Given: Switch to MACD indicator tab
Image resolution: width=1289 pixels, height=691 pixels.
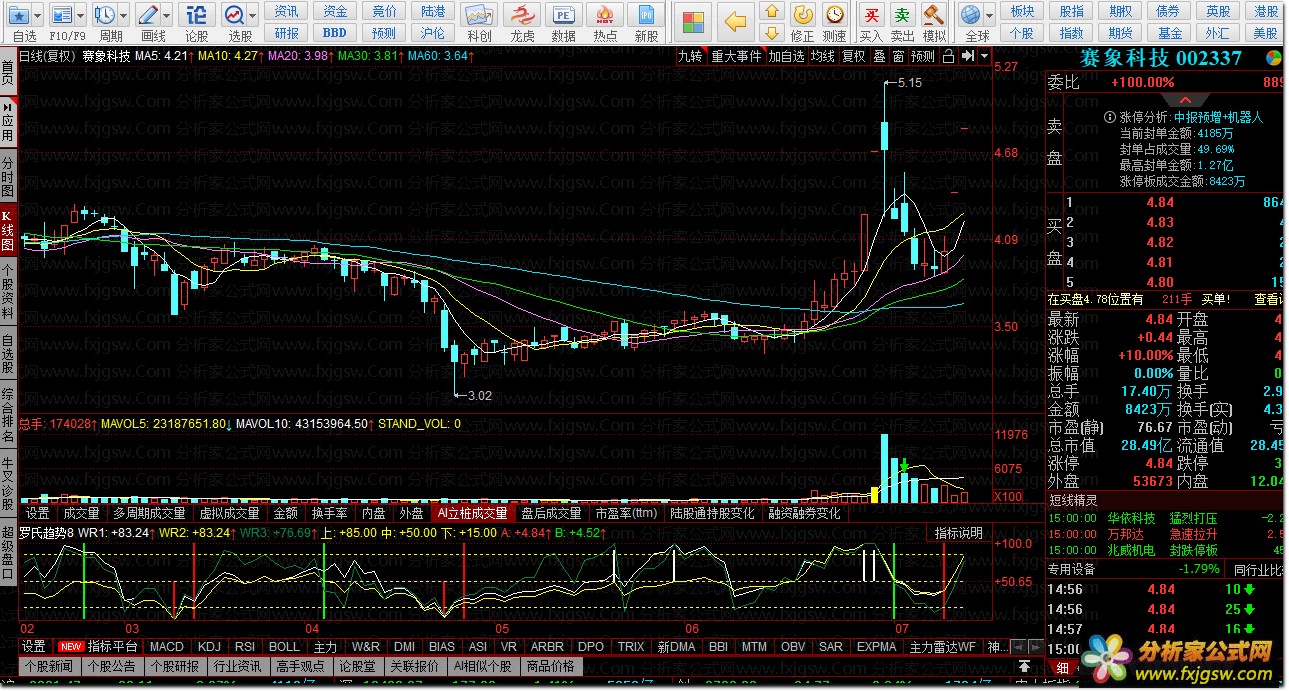Looking at the screenshot, I should 167,647.
